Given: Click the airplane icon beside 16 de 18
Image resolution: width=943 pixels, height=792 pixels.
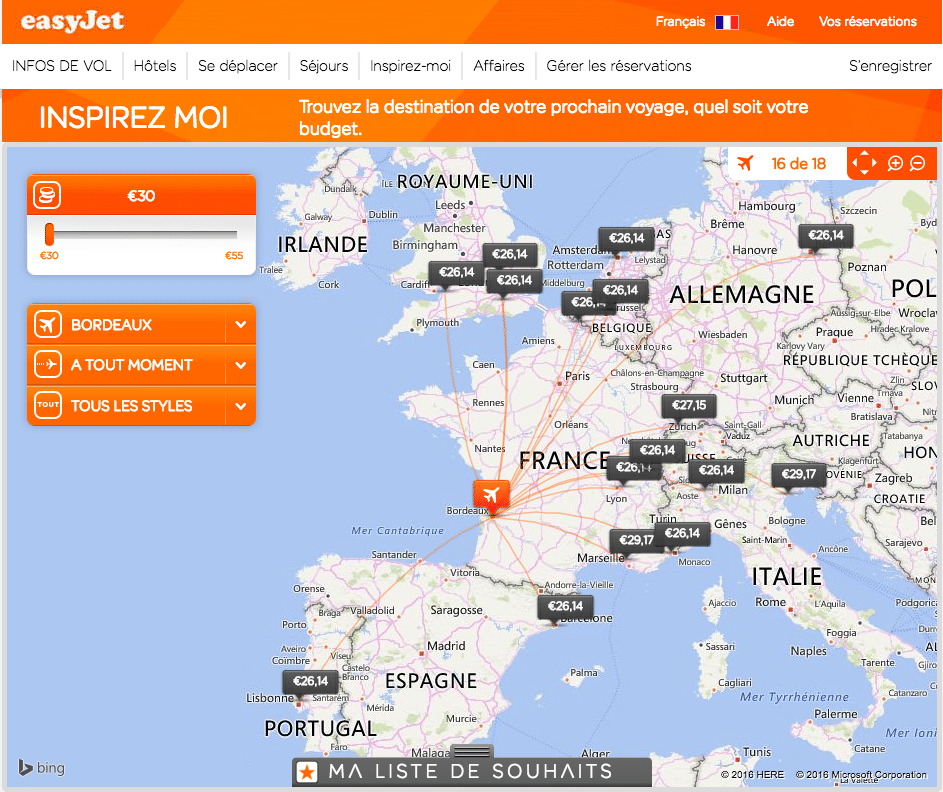Looking at the screenshot, I should (745, 163).
